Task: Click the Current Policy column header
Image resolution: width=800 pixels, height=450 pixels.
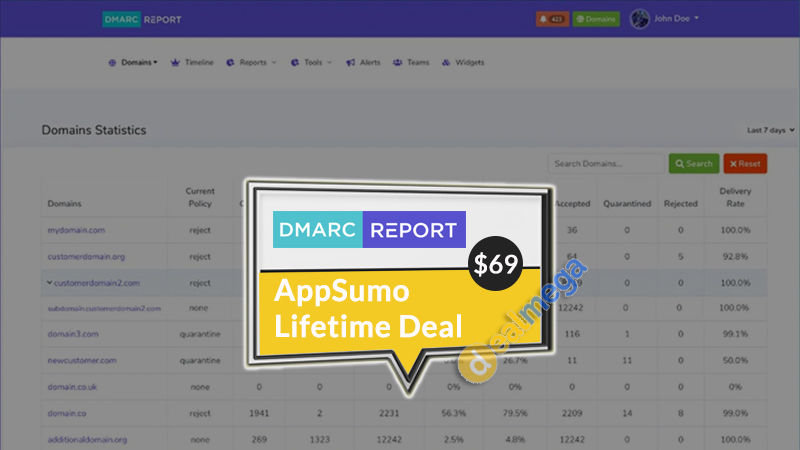Action: (200, 197)
